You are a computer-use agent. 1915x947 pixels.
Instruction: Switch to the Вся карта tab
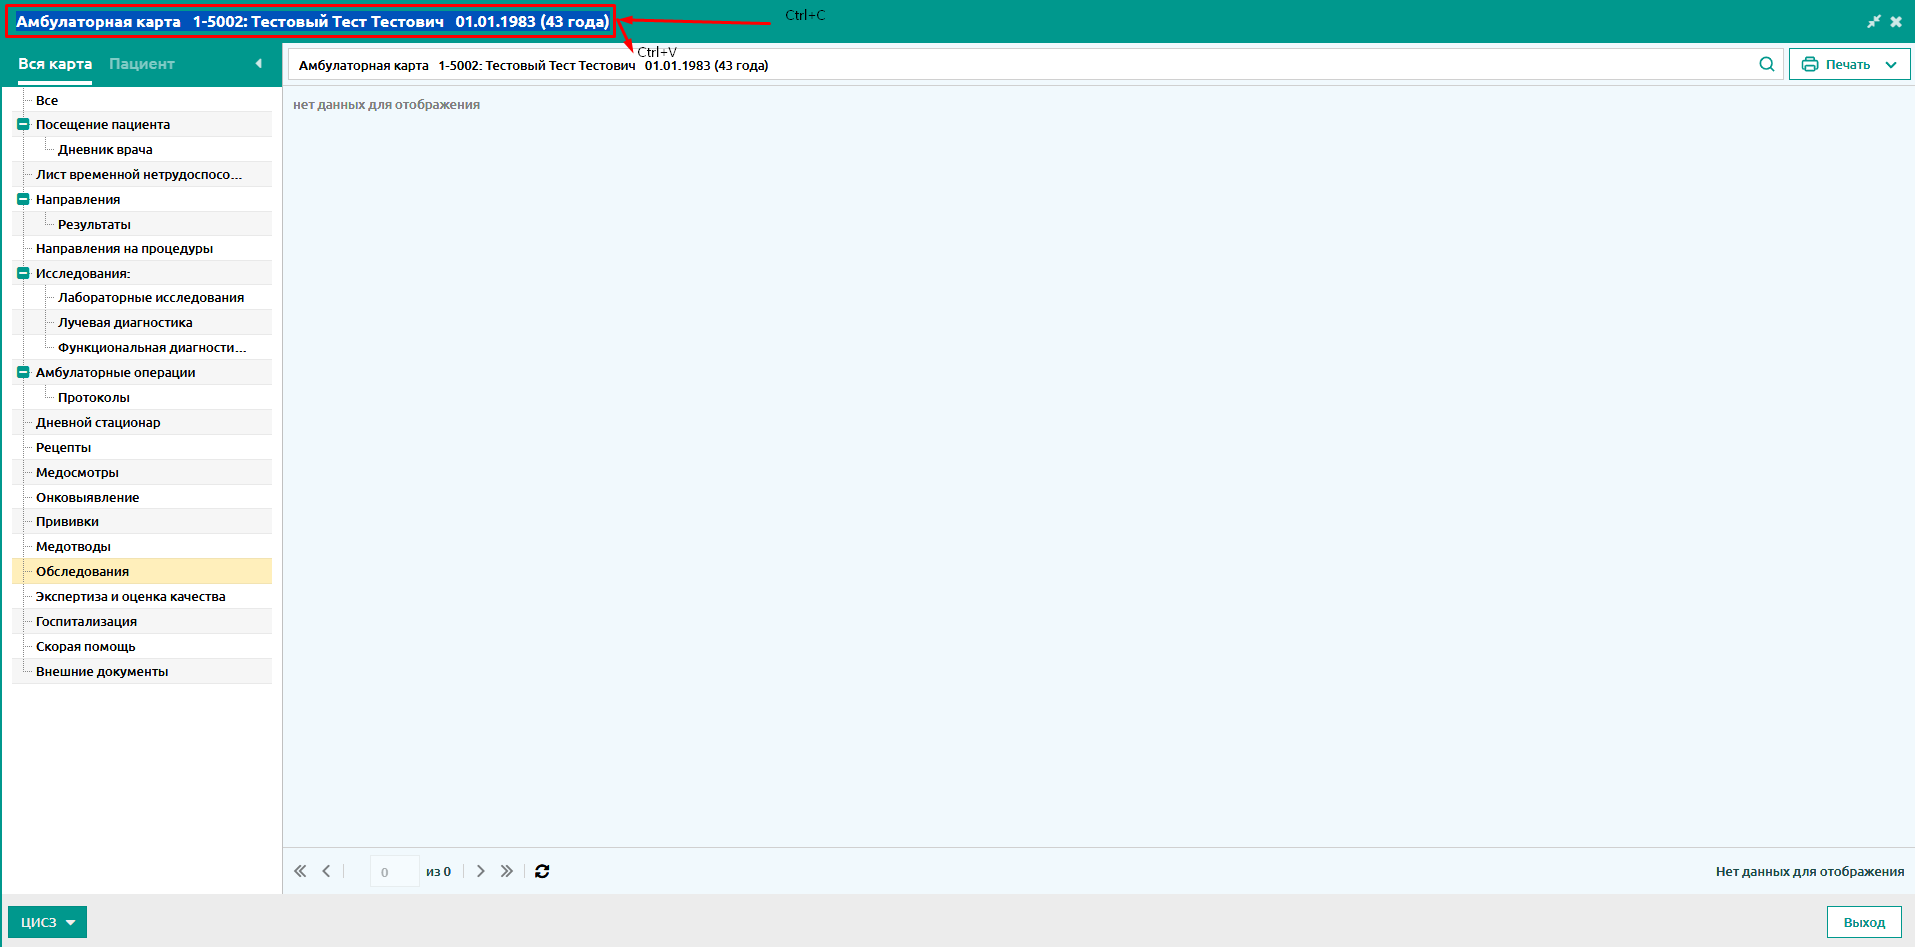pos(55,63)
